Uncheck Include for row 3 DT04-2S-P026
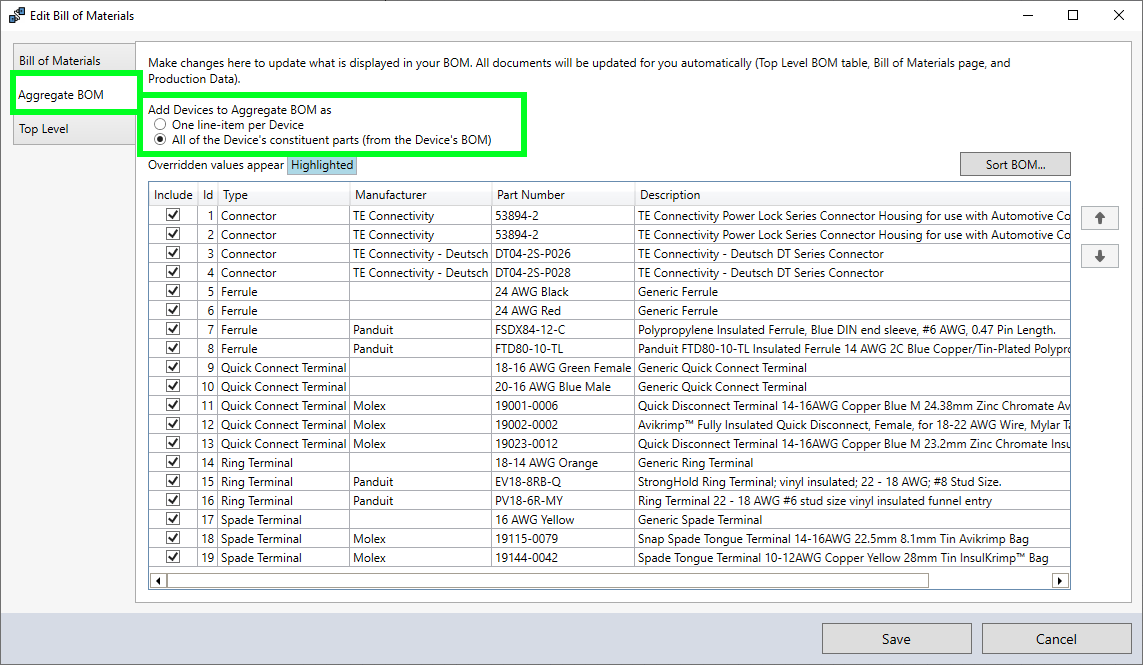Viewport: 1143px width, 665px height. pos(173,253)
